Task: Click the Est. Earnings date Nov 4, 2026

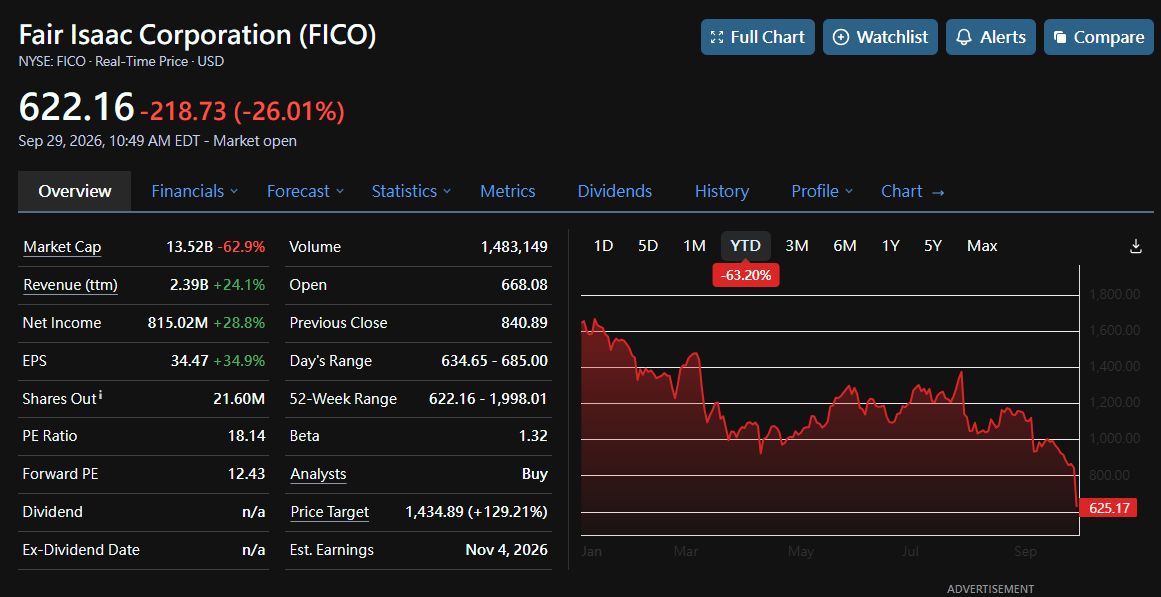Action: 506,550
